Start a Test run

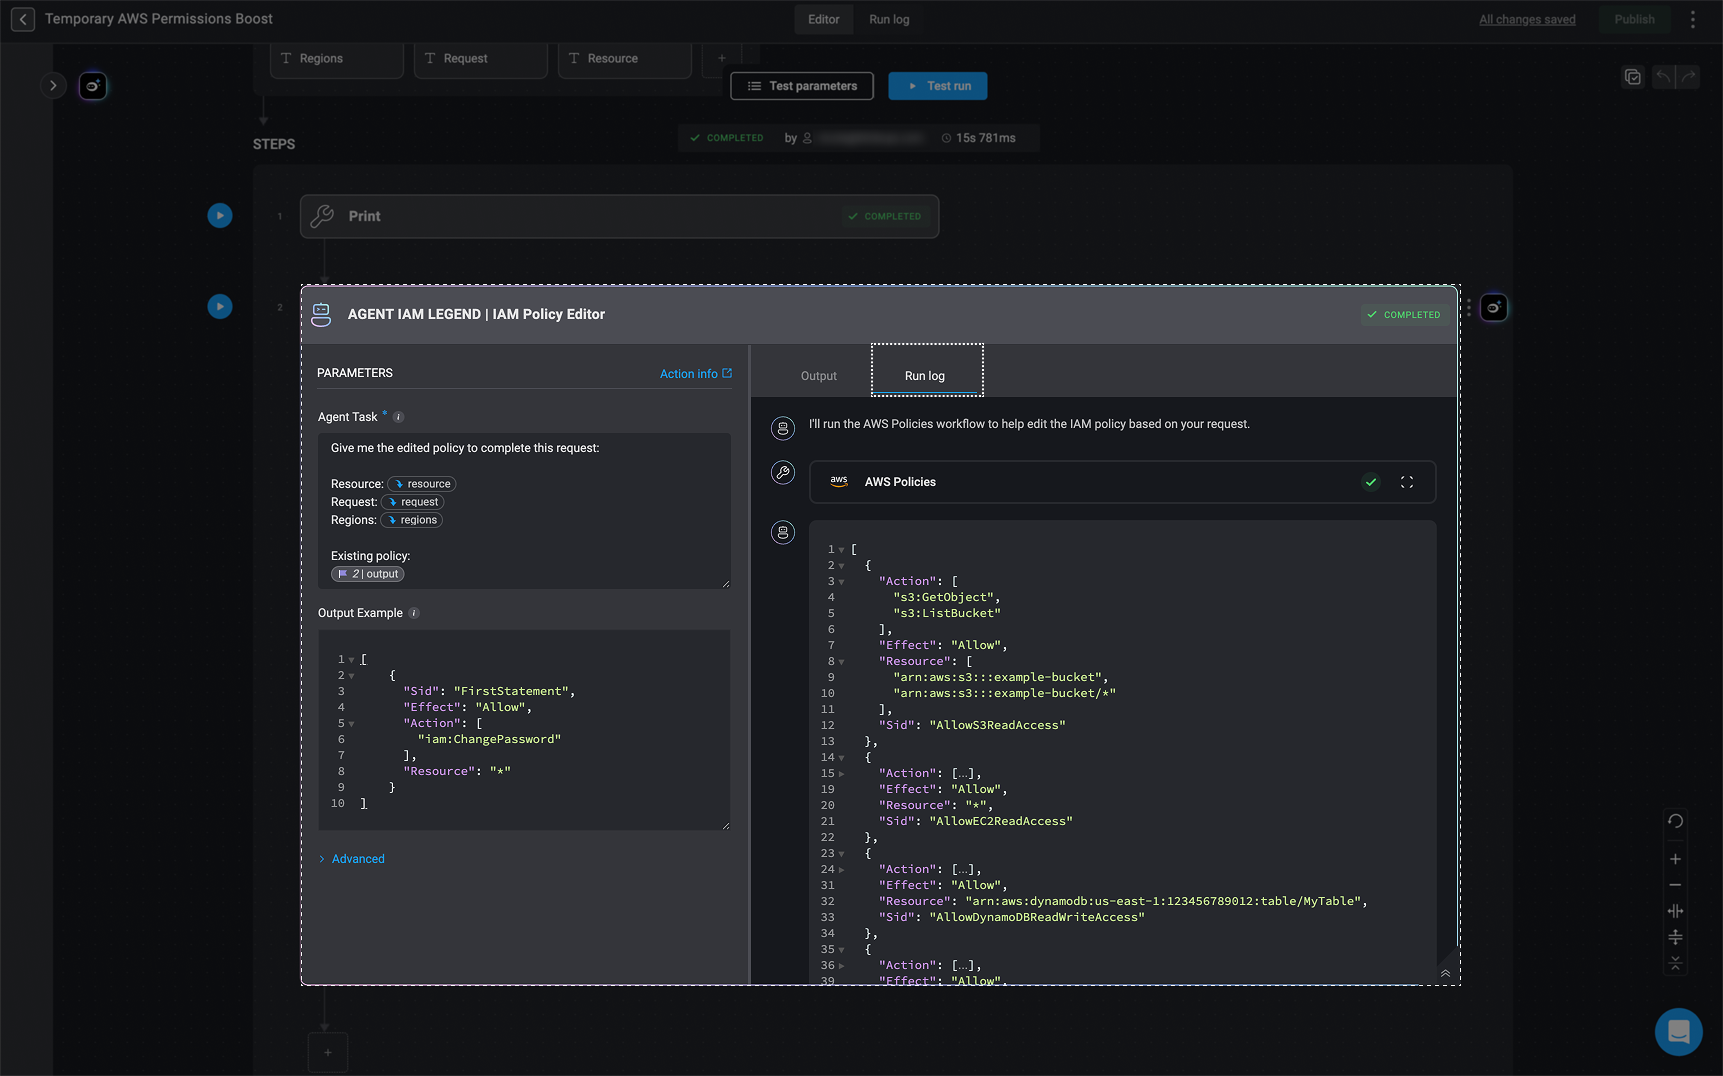coord(938,86)
